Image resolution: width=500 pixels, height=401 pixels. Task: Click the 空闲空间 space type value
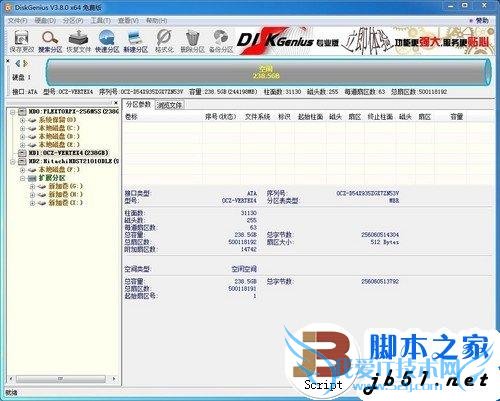[244, 269]
